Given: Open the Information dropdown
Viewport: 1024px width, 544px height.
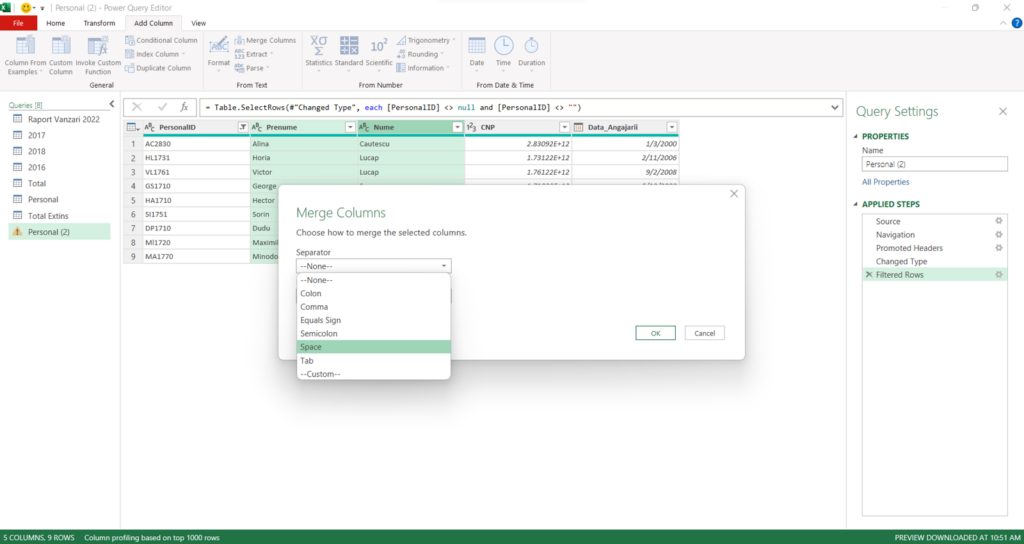Looking at the screenshot, I should (x=423, y=68).
